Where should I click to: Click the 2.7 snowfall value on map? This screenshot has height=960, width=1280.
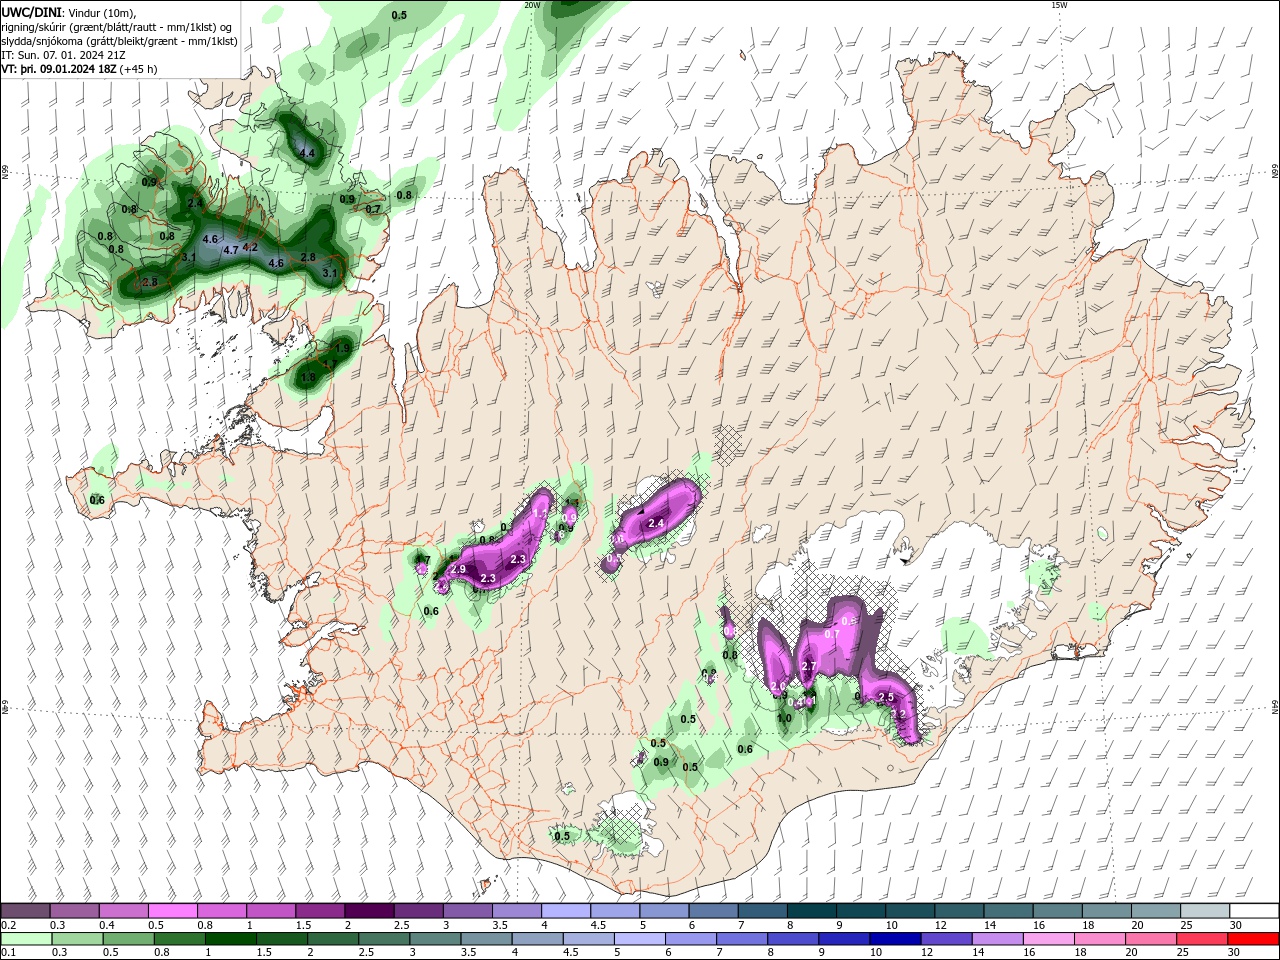810,666
